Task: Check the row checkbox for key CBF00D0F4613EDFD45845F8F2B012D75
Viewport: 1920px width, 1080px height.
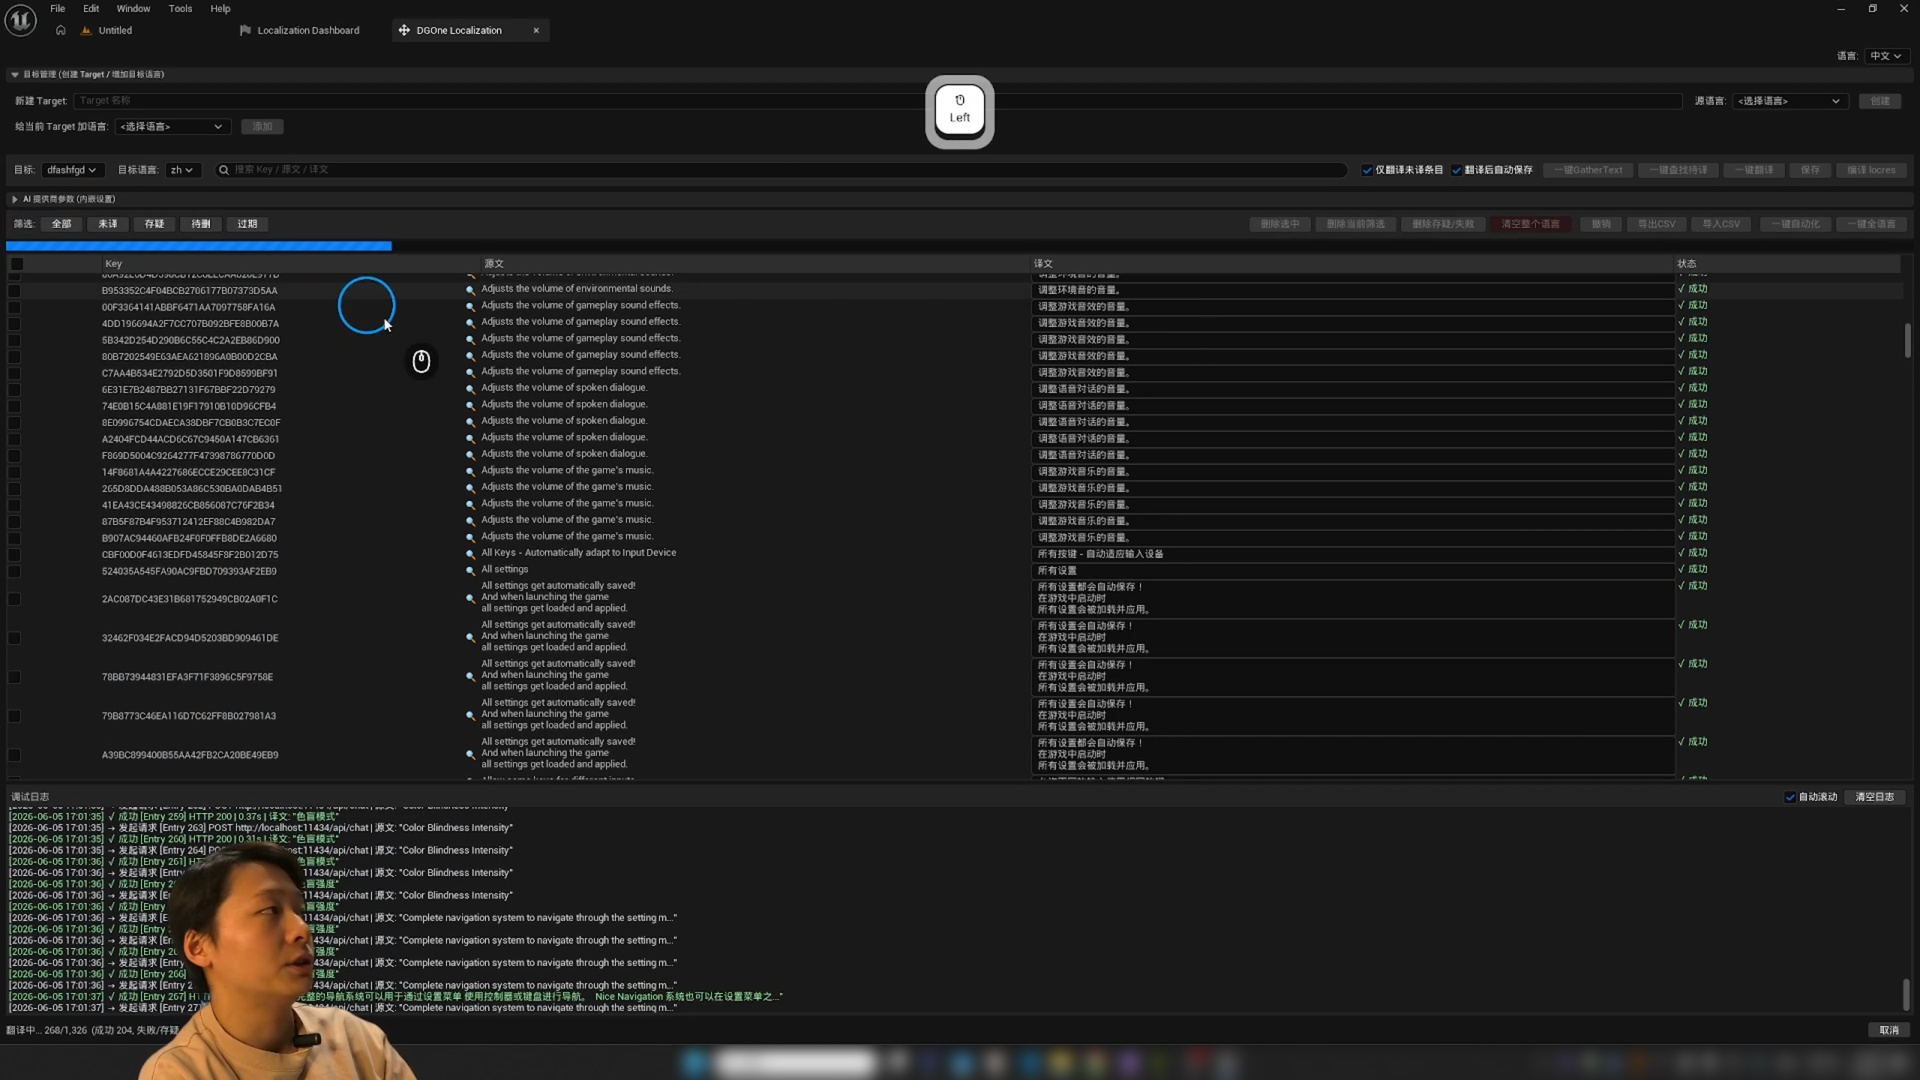Action: (14, 555)
